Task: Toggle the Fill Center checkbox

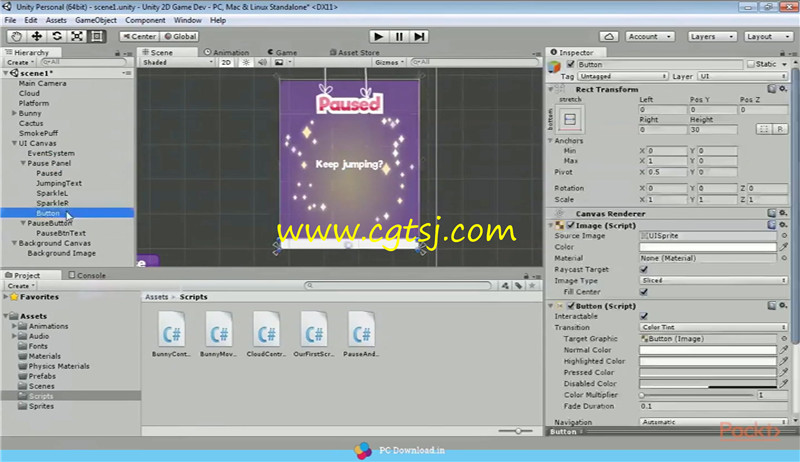Action: pos(644,292)
